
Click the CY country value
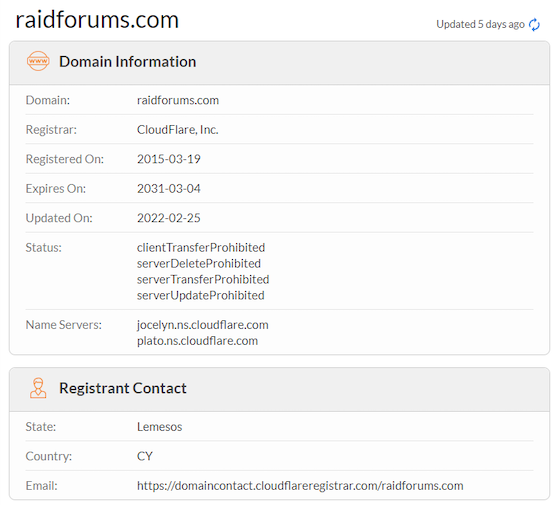(145, 456)
